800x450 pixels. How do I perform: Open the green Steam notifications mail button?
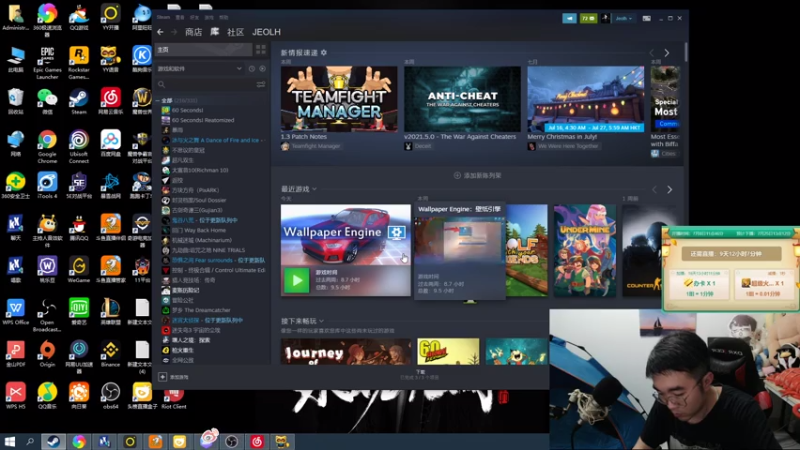588,18
